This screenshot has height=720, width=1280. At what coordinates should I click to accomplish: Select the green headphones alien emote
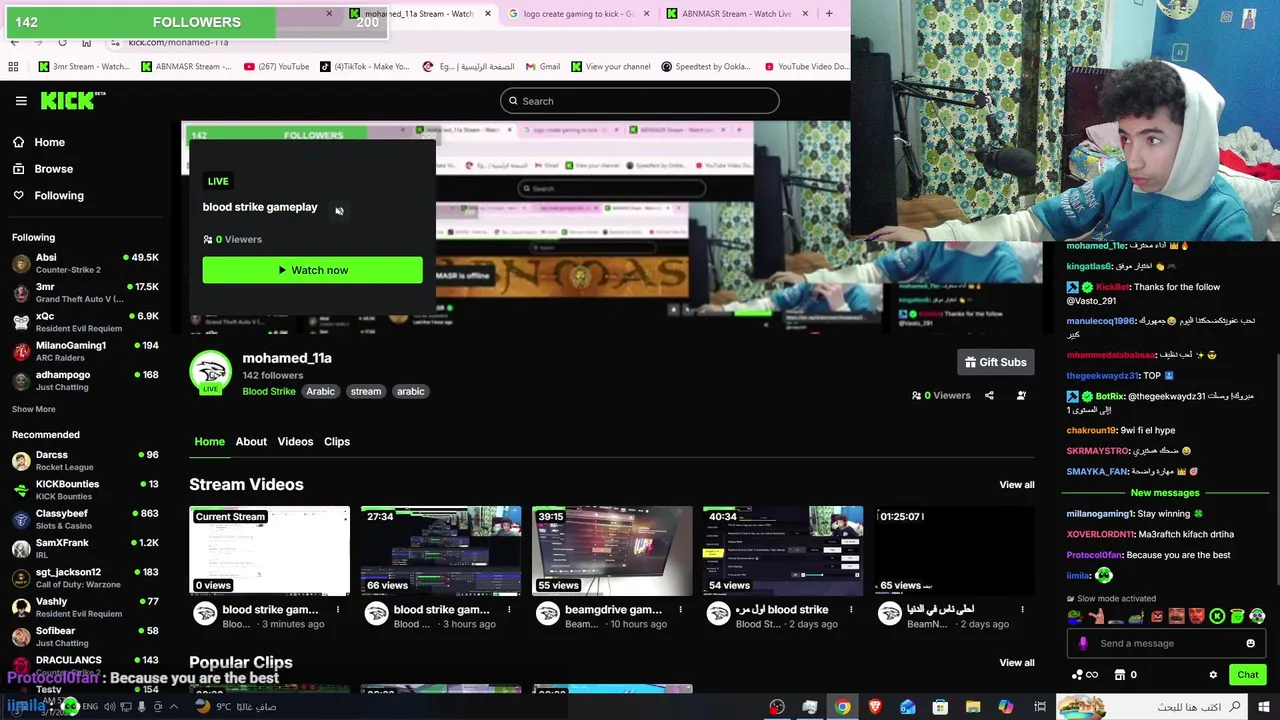tap(1257, 616)
